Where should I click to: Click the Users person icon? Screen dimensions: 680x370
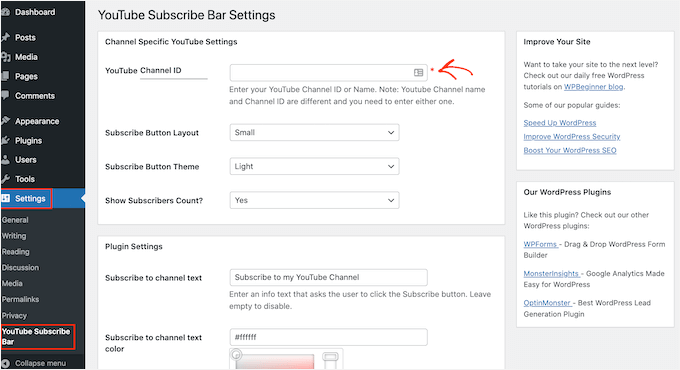(x=5, y=160)
